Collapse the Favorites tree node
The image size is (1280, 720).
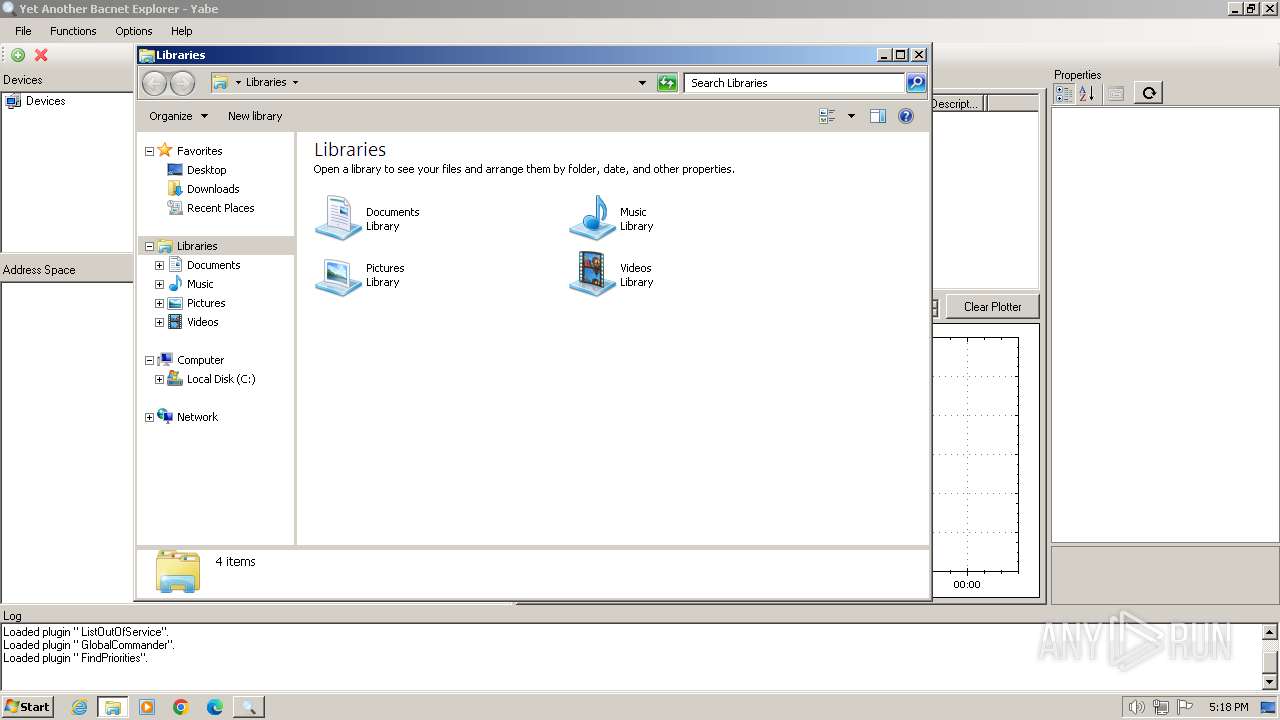[x=149, y=152]
